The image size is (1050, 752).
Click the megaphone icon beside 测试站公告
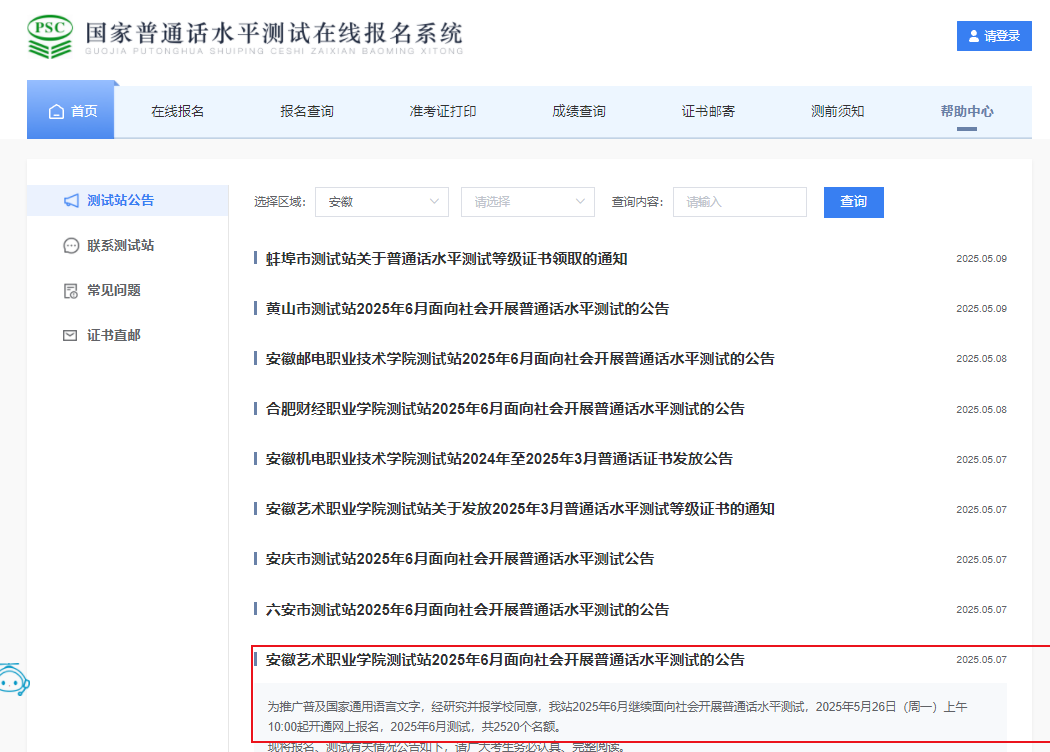pyautogui.click(x=71, y=200)
